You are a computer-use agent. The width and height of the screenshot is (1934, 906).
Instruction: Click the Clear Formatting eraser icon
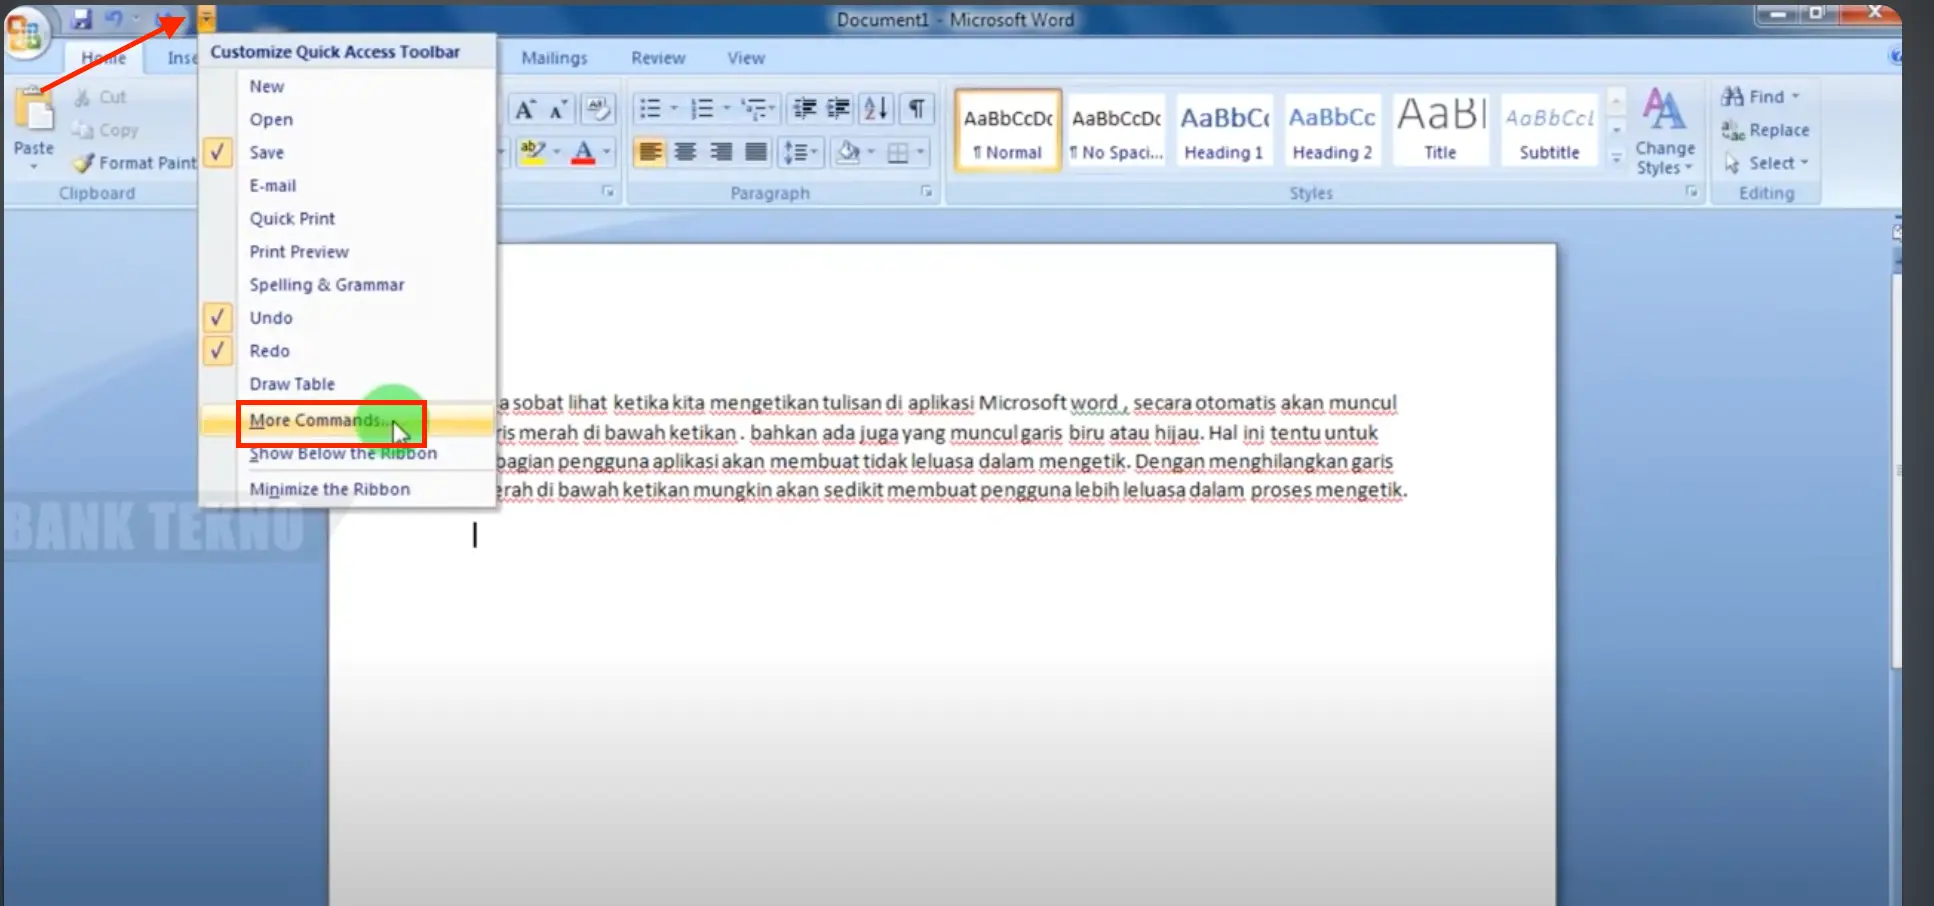click(598, 108)
